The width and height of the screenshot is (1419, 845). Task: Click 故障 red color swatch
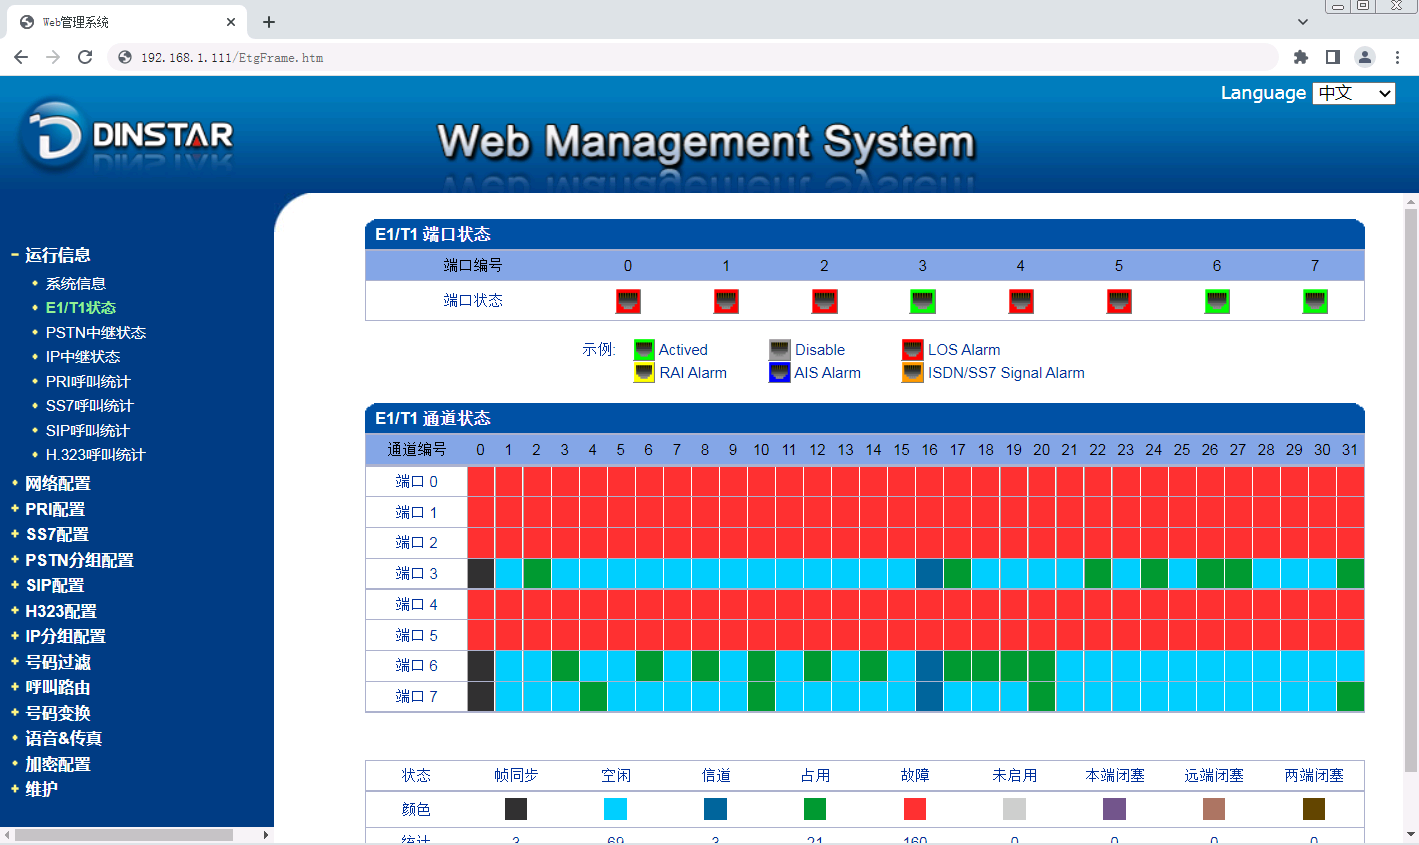click(x=915, y=809)
